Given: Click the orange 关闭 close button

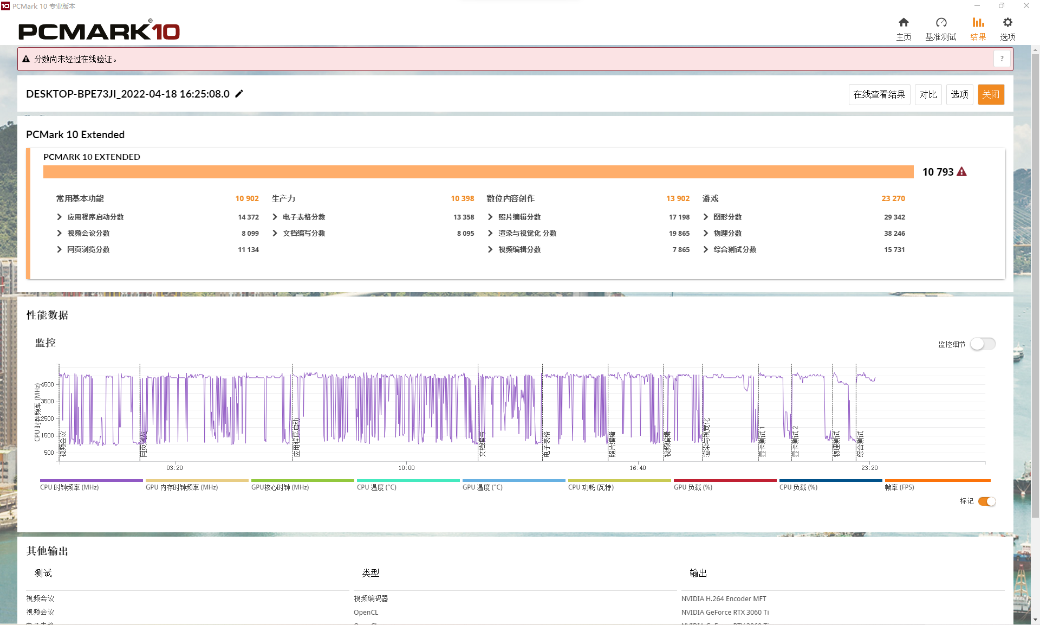Looking at the screenshot, I should (x=990, y=94).
